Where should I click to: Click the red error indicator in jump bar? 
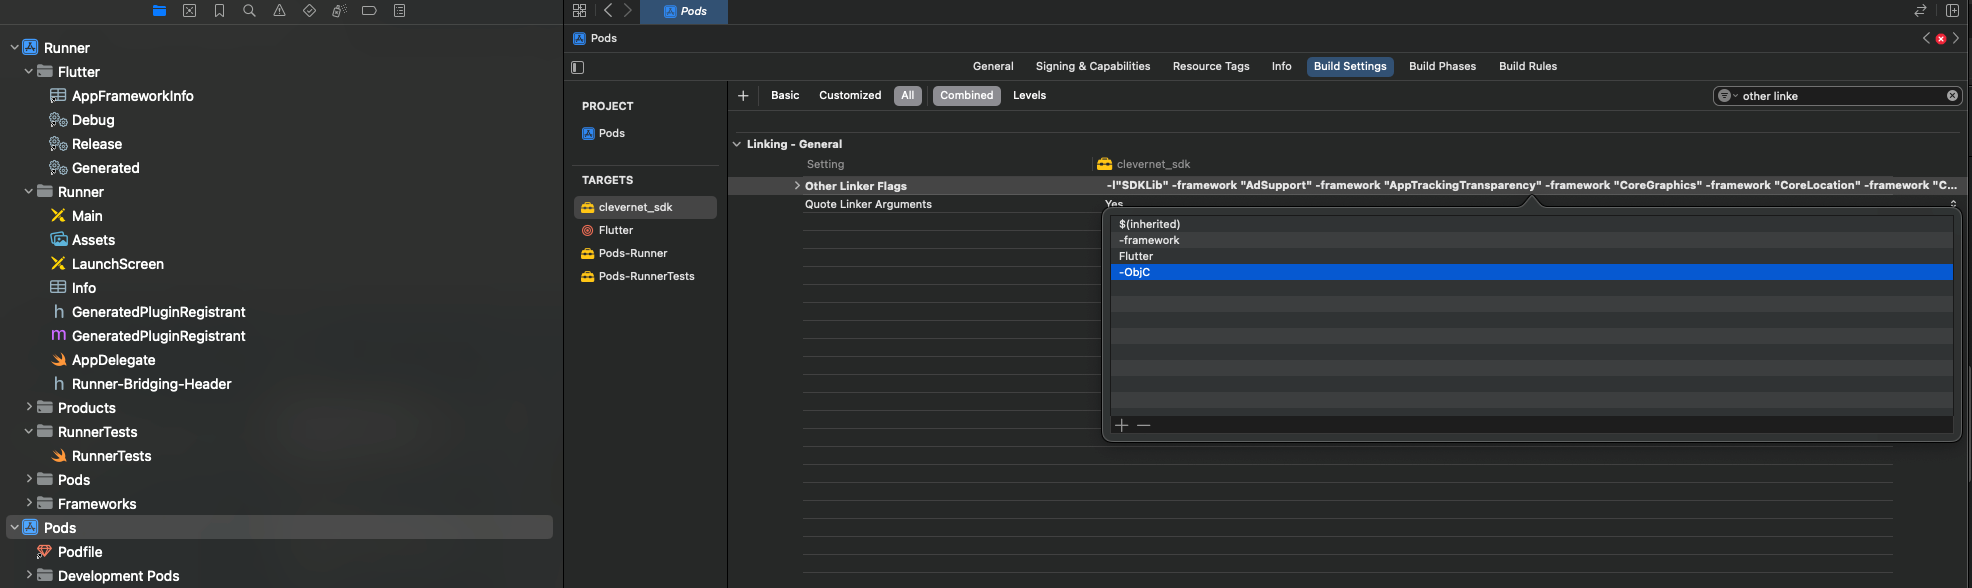tap(1941, 39)
